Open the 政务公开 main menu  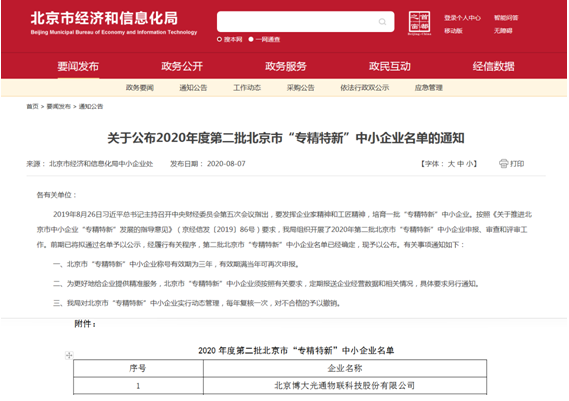click(182, 66)
